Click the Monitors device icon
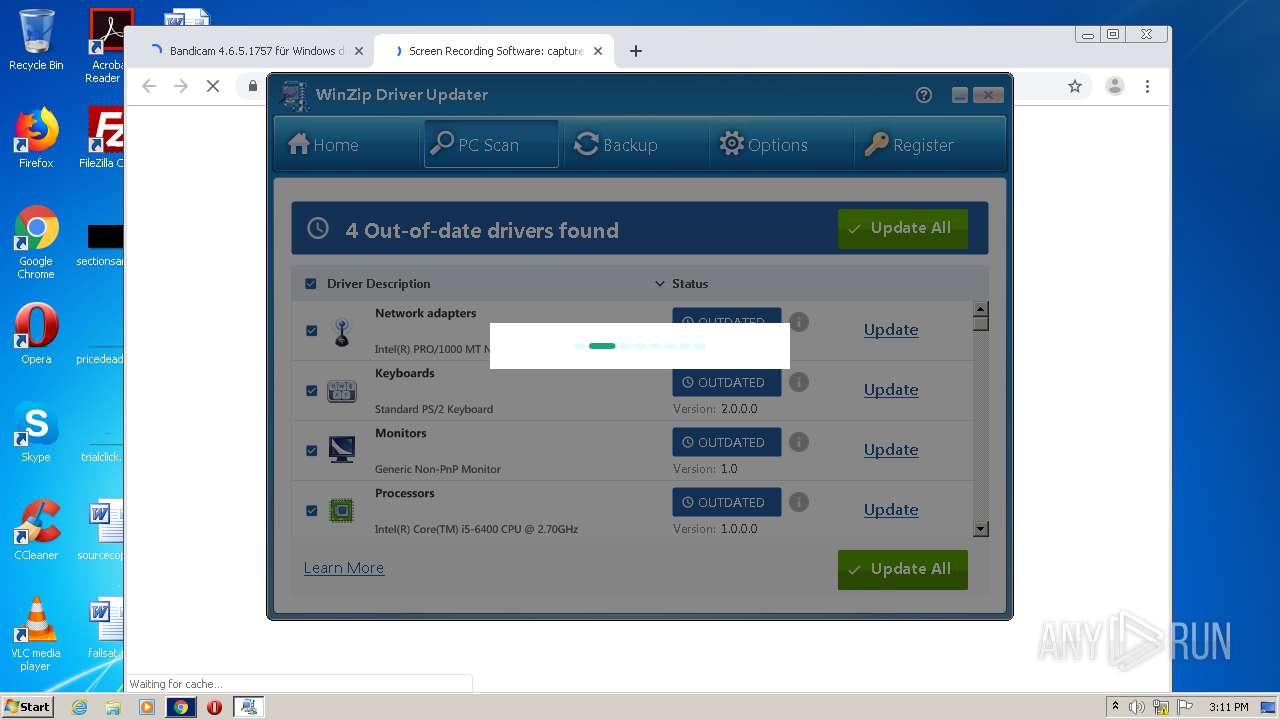The image size is (1280, 720). 342,450
